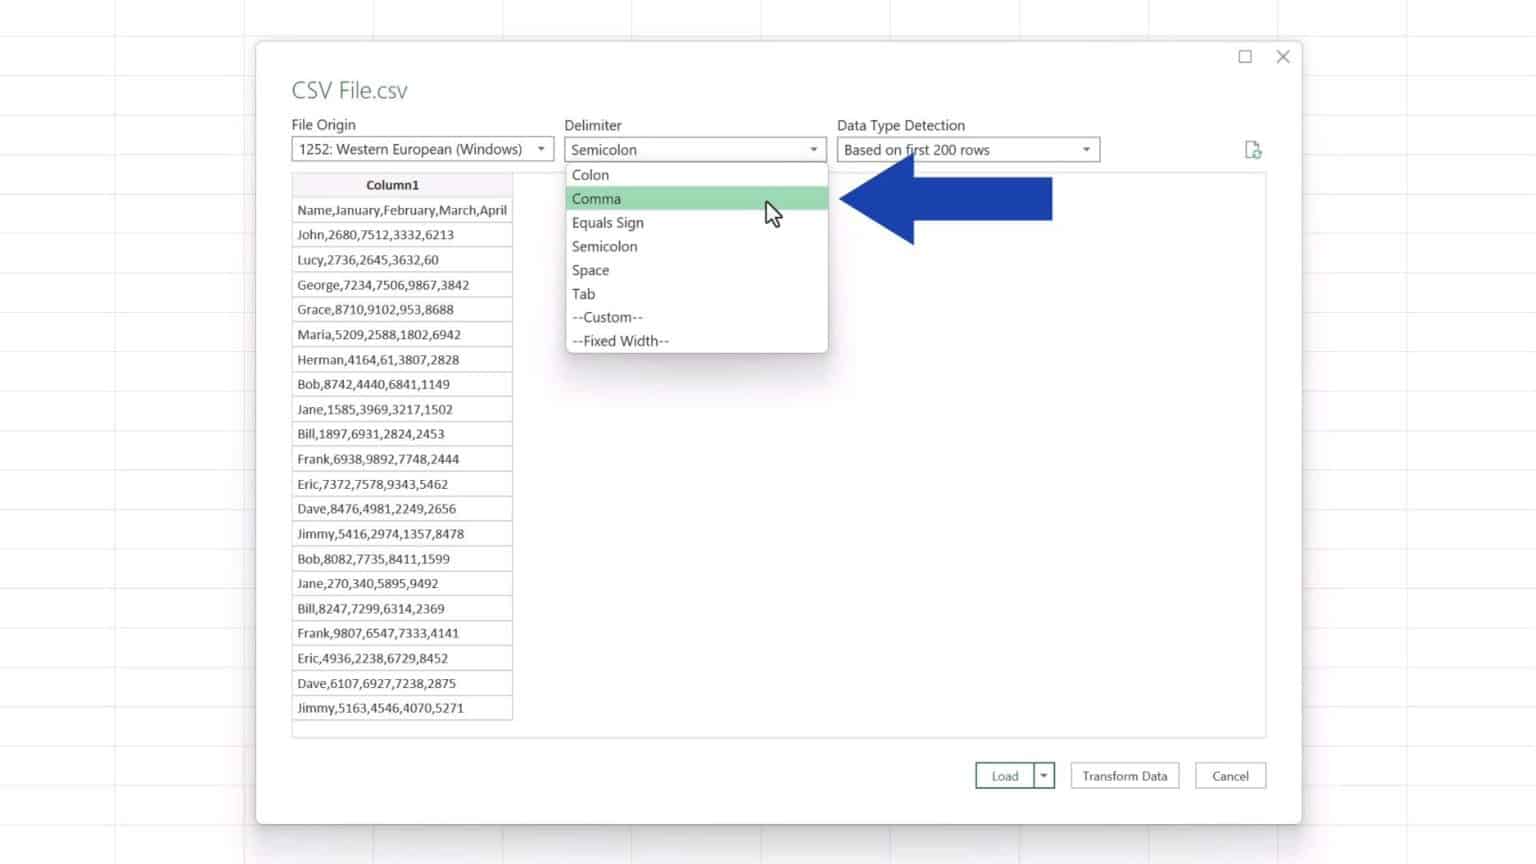Click the Transform Data button

[x=1124, y=775]
